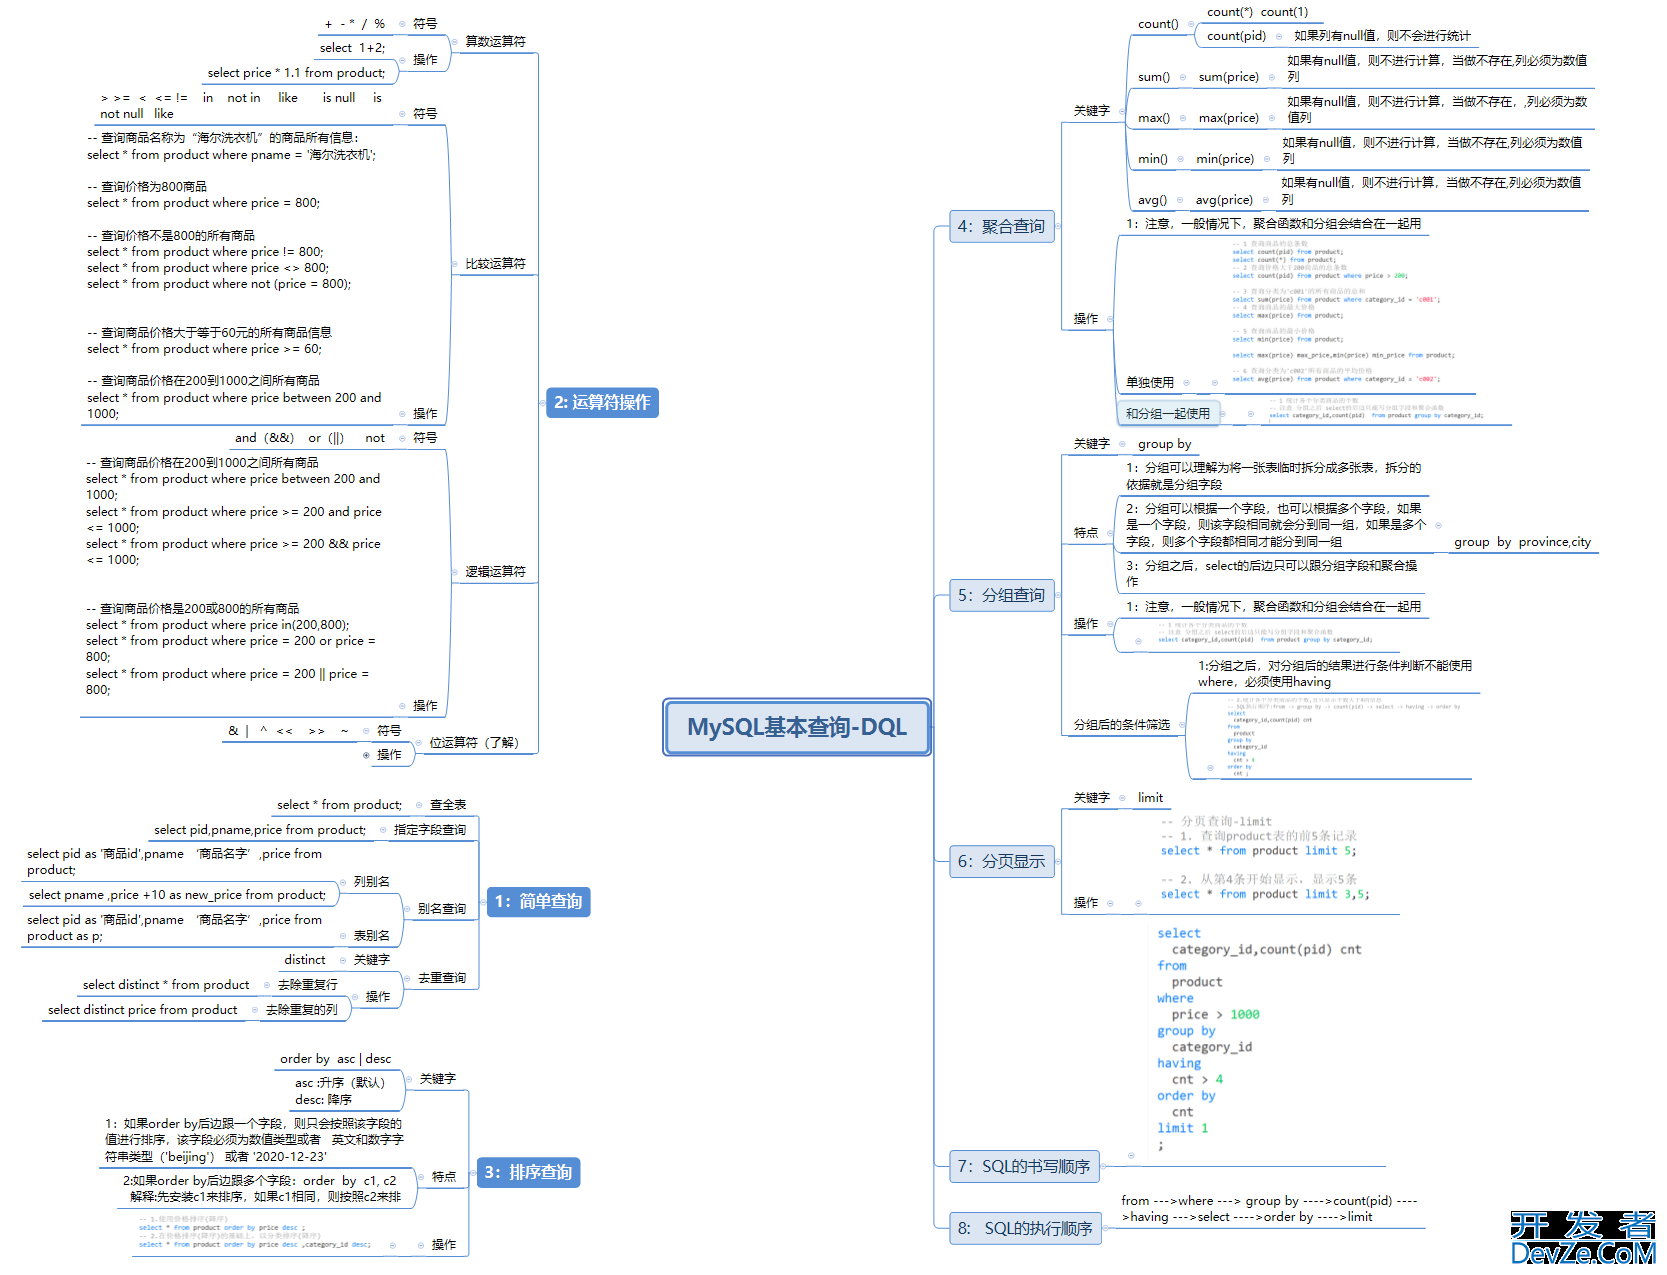
Task: Click the 'group by' keyword node
Action: pyautogui.click(x=1165, y=444)
